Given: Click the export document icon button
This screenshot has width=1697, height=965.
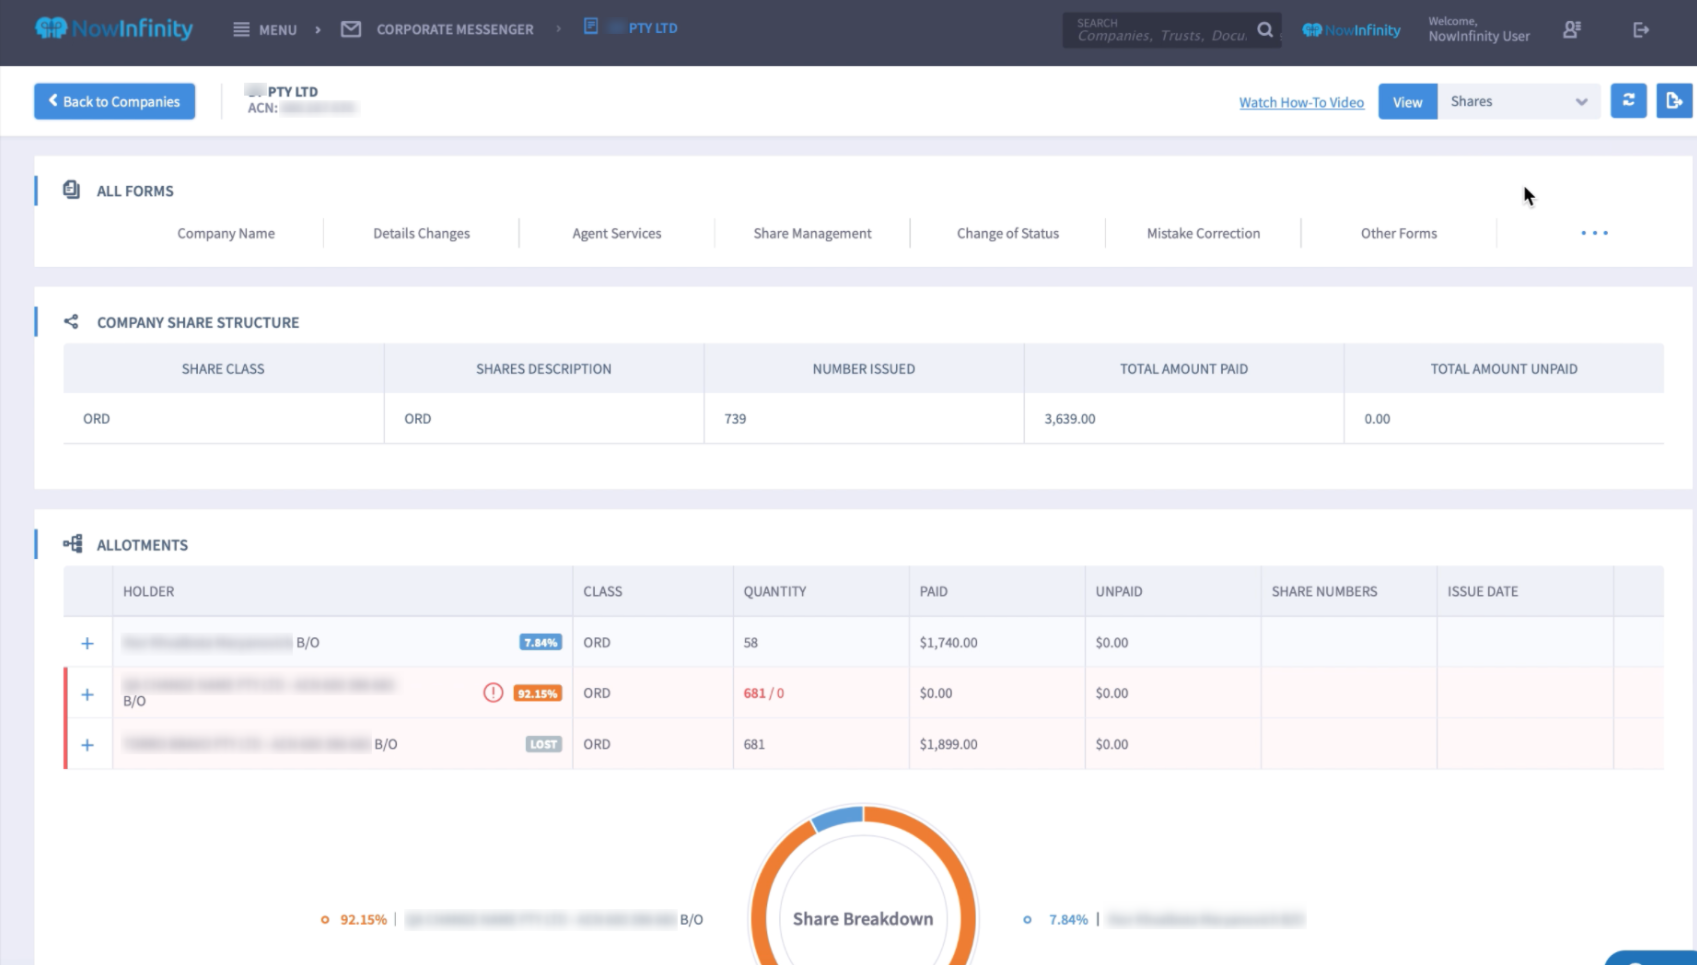Looking at the screenshot, I should click(x=1674, y=100).
